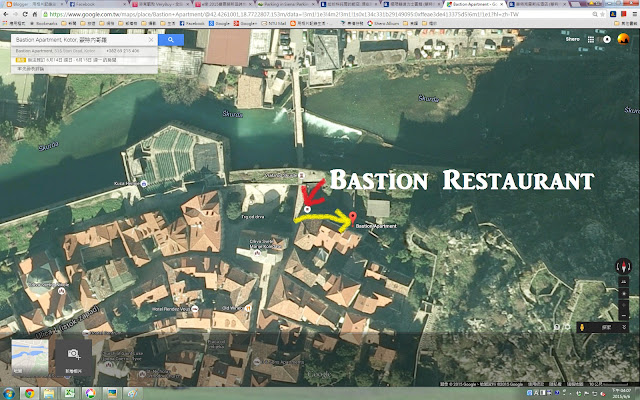Open the Chrome menu button
The width and height of the screenshot is (640, 400).
click(x=634, y=14)
